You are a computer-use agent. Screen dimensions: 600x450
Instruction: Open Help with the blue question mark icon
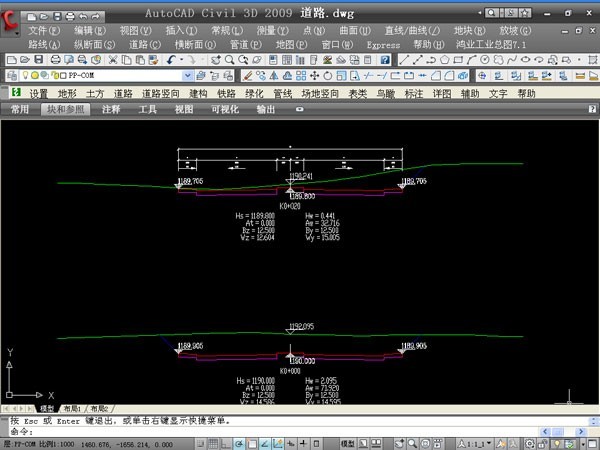(385, 60)
